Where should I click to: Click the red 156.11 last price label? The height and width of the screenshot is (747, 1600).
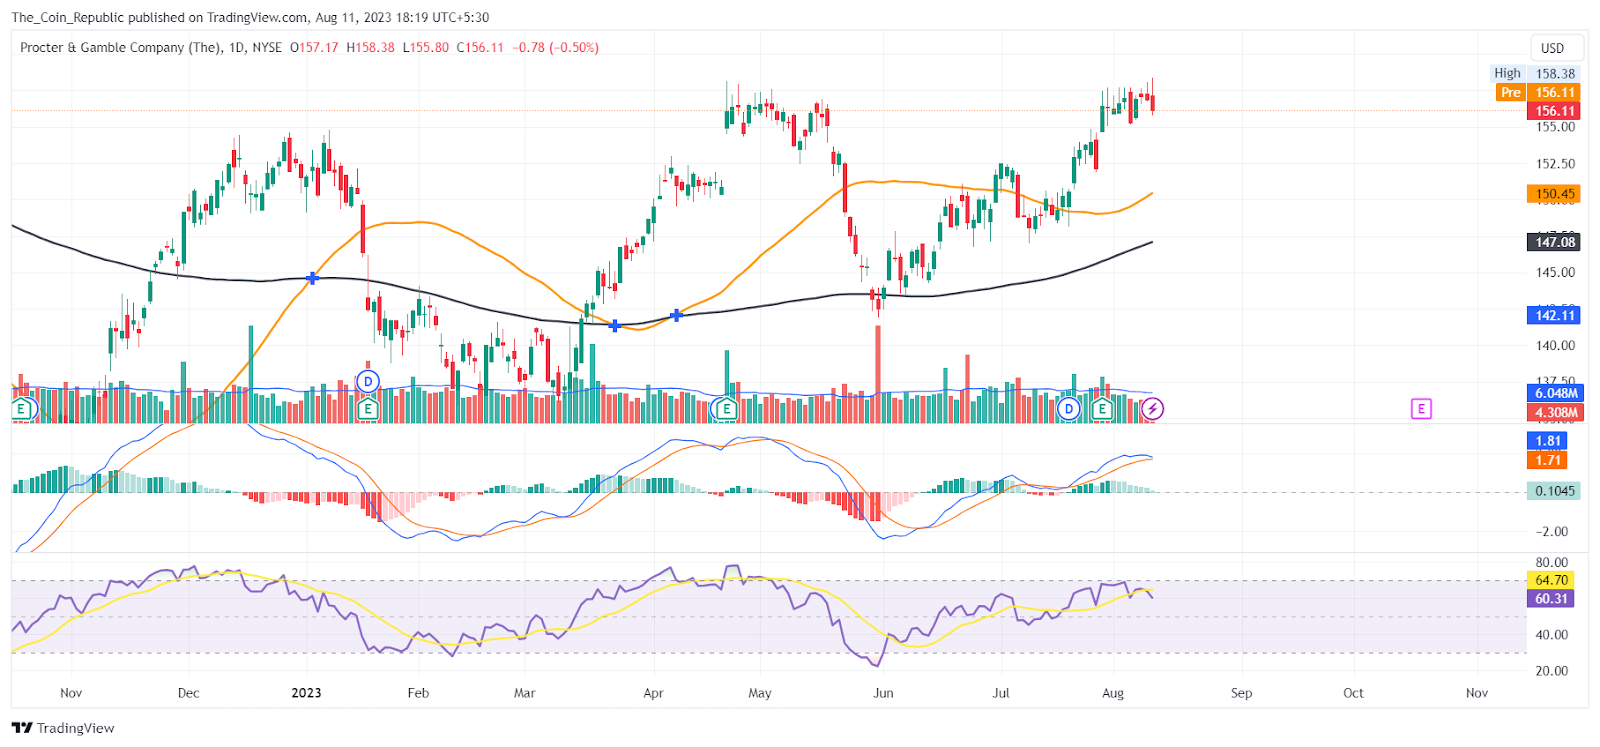point(1555,111)
